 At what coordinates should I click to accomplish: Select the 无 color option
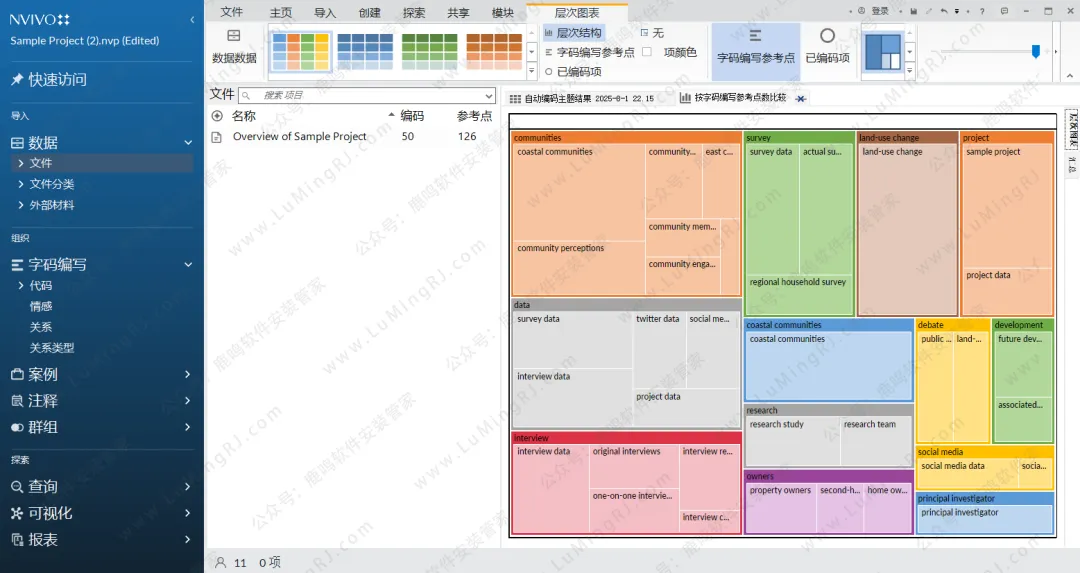(x=644, y=33)
